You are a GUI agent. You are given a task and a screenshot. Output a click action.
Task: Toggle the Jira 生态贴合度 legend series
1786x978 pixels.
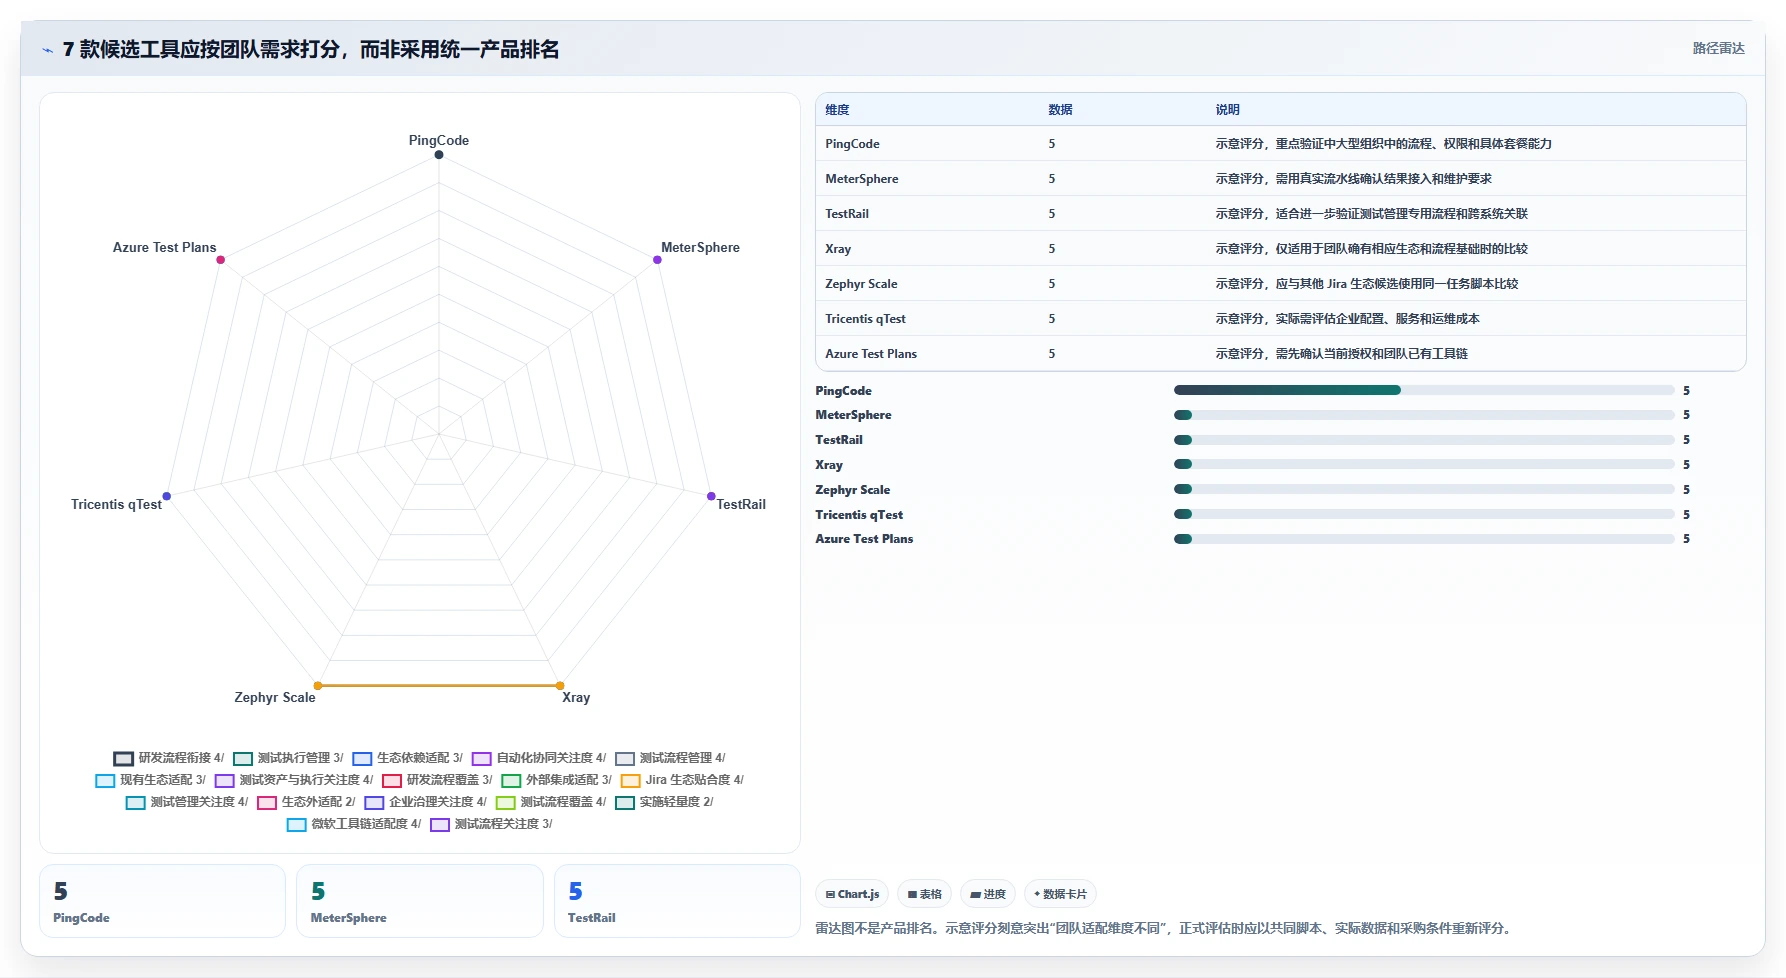(682, 780)
